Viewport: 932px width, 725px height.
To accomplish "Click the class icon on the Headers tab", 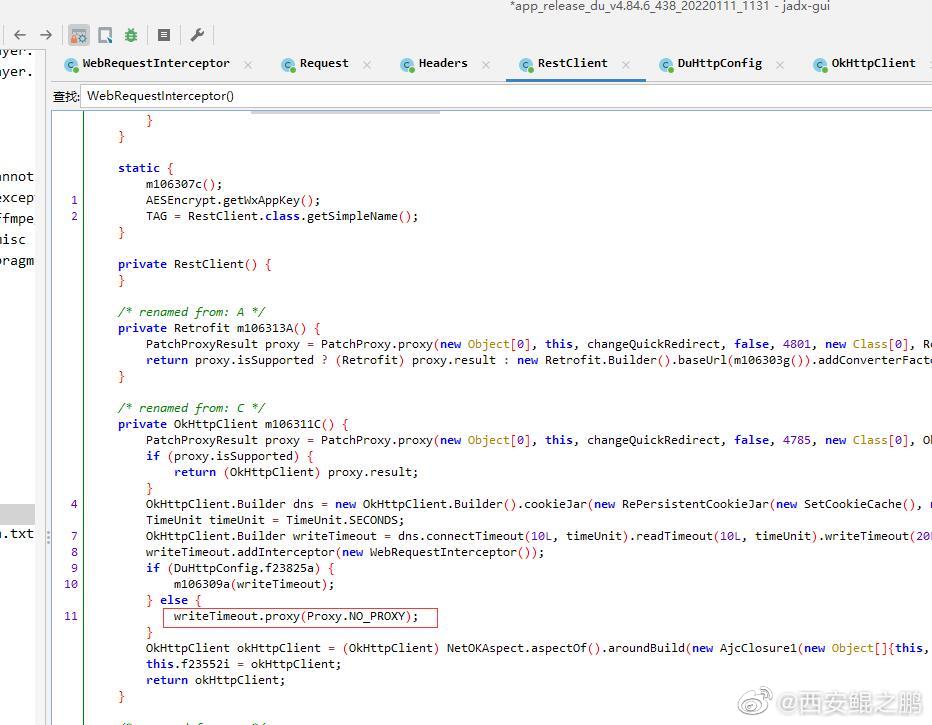I will (407, 65).
